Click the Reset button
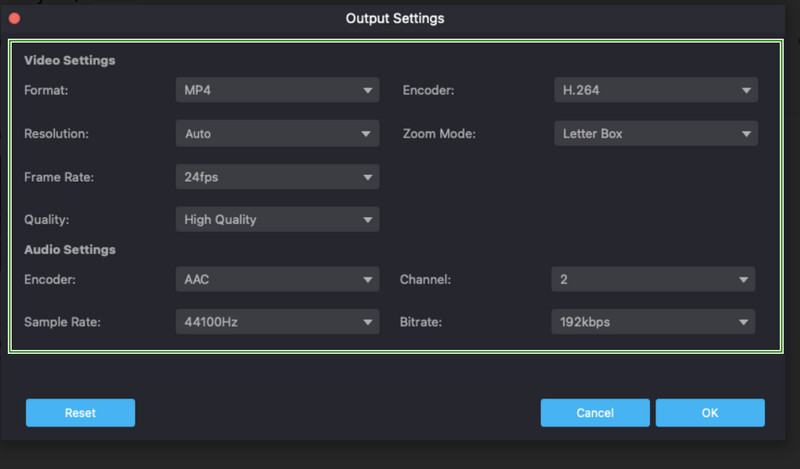 pyautogui.click(x=80, y=413)
